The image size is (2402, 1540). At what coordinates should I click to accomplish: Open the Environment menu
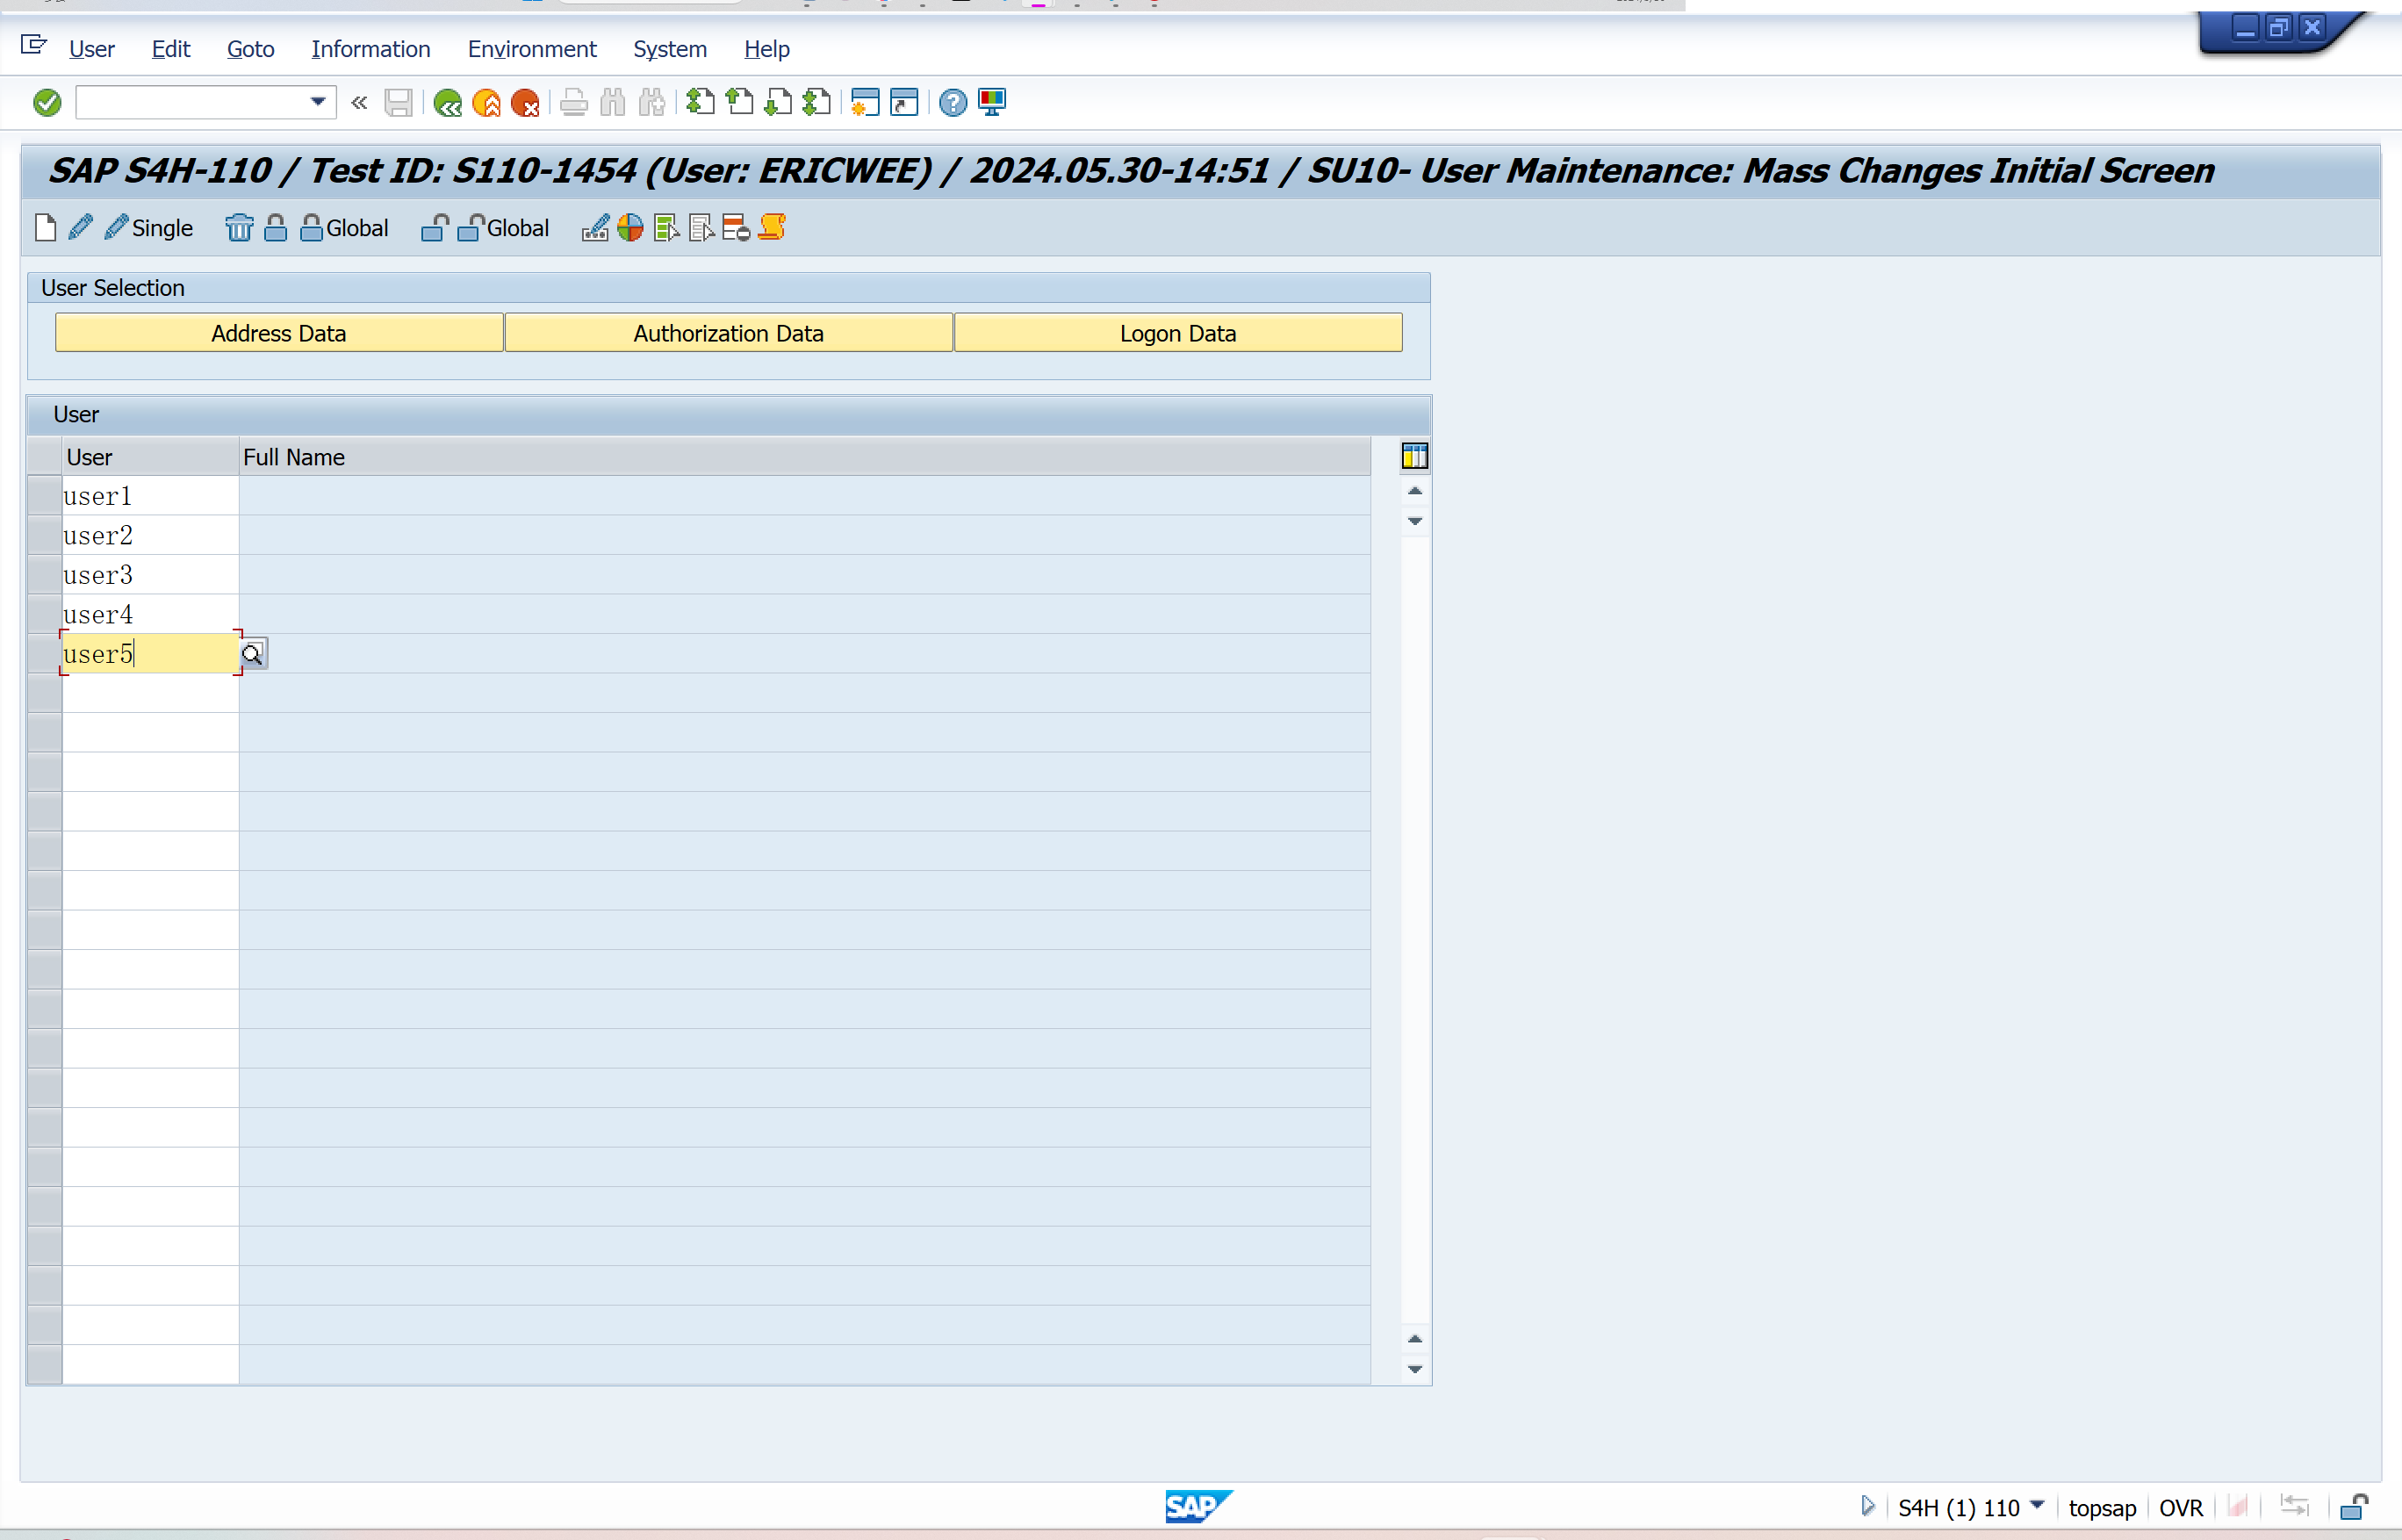(x=531, y=49)
